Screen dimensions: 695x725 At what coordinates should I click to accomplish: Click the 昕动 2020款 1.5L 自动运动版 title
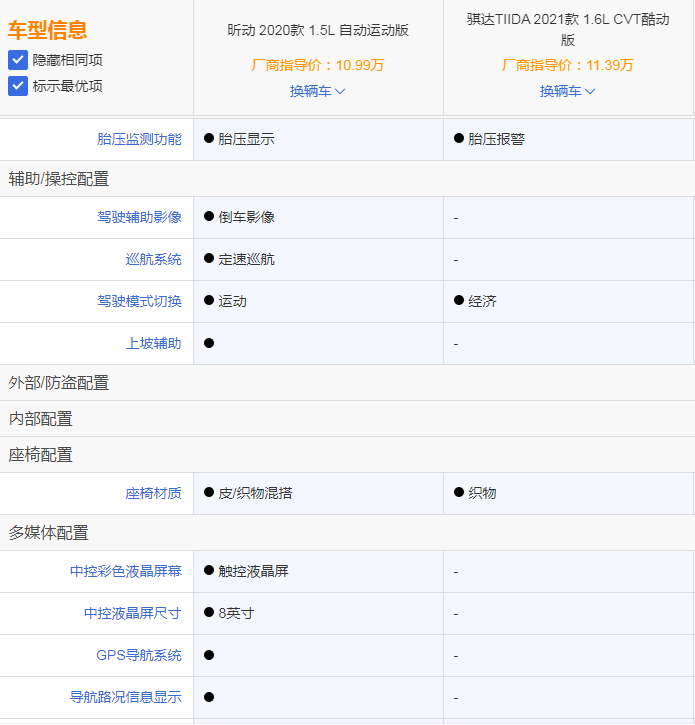tap(317, 30)
